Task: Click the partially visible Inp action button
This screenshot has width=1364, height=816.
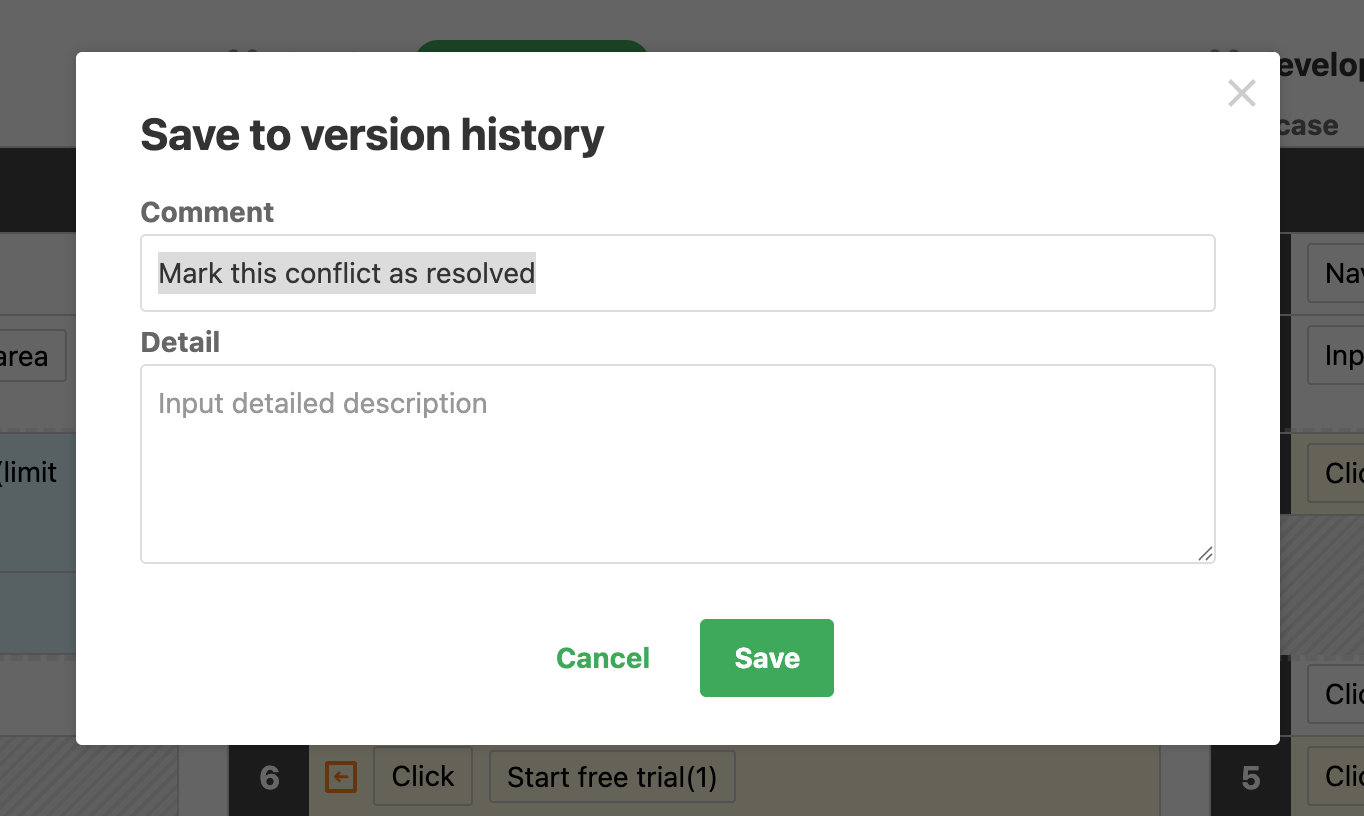Action: (1337, 356)
